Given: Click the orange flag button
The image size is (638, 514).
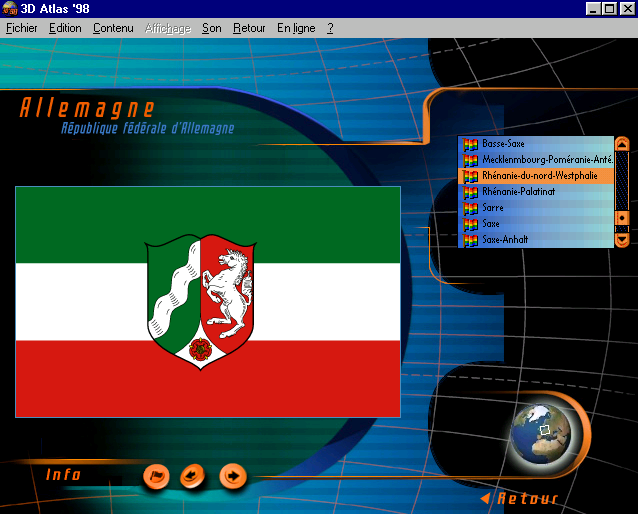Looking at the screenshot, I should (156, 476).
